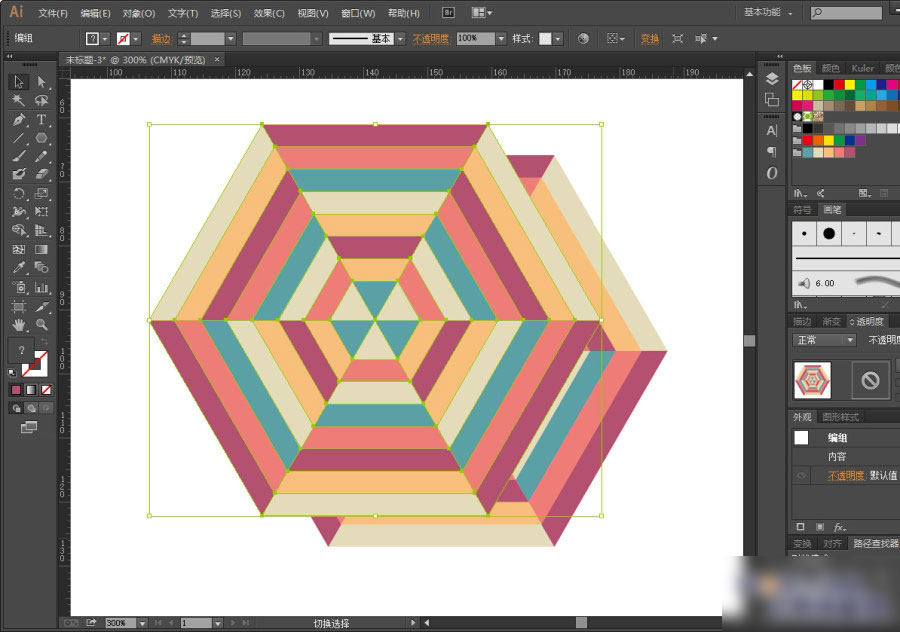Pick the red swatch in the top swatch row

tap(839, 85)
